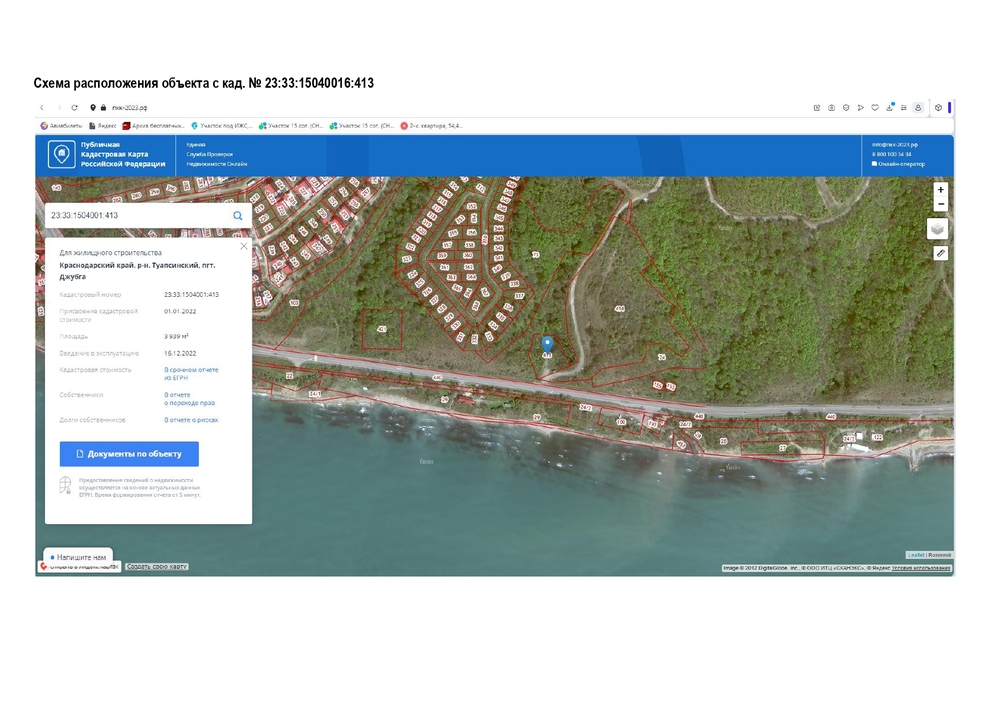Click the heart favorites icon in browser toolbar
The width and height of the screenshot is (1000, 707).
(875, 108)
